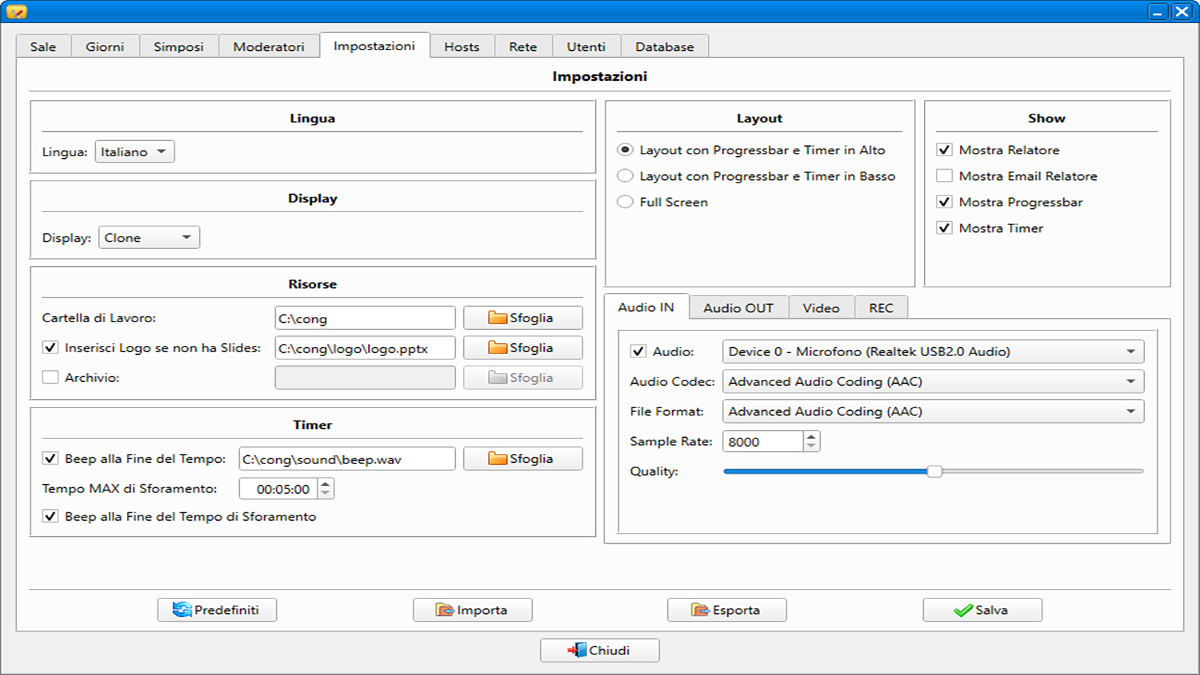Viewport: 1200px width, 675px height.
Task: Click Sfoglia for Cartella di Lavoro
Action: [x=523, y=318]
